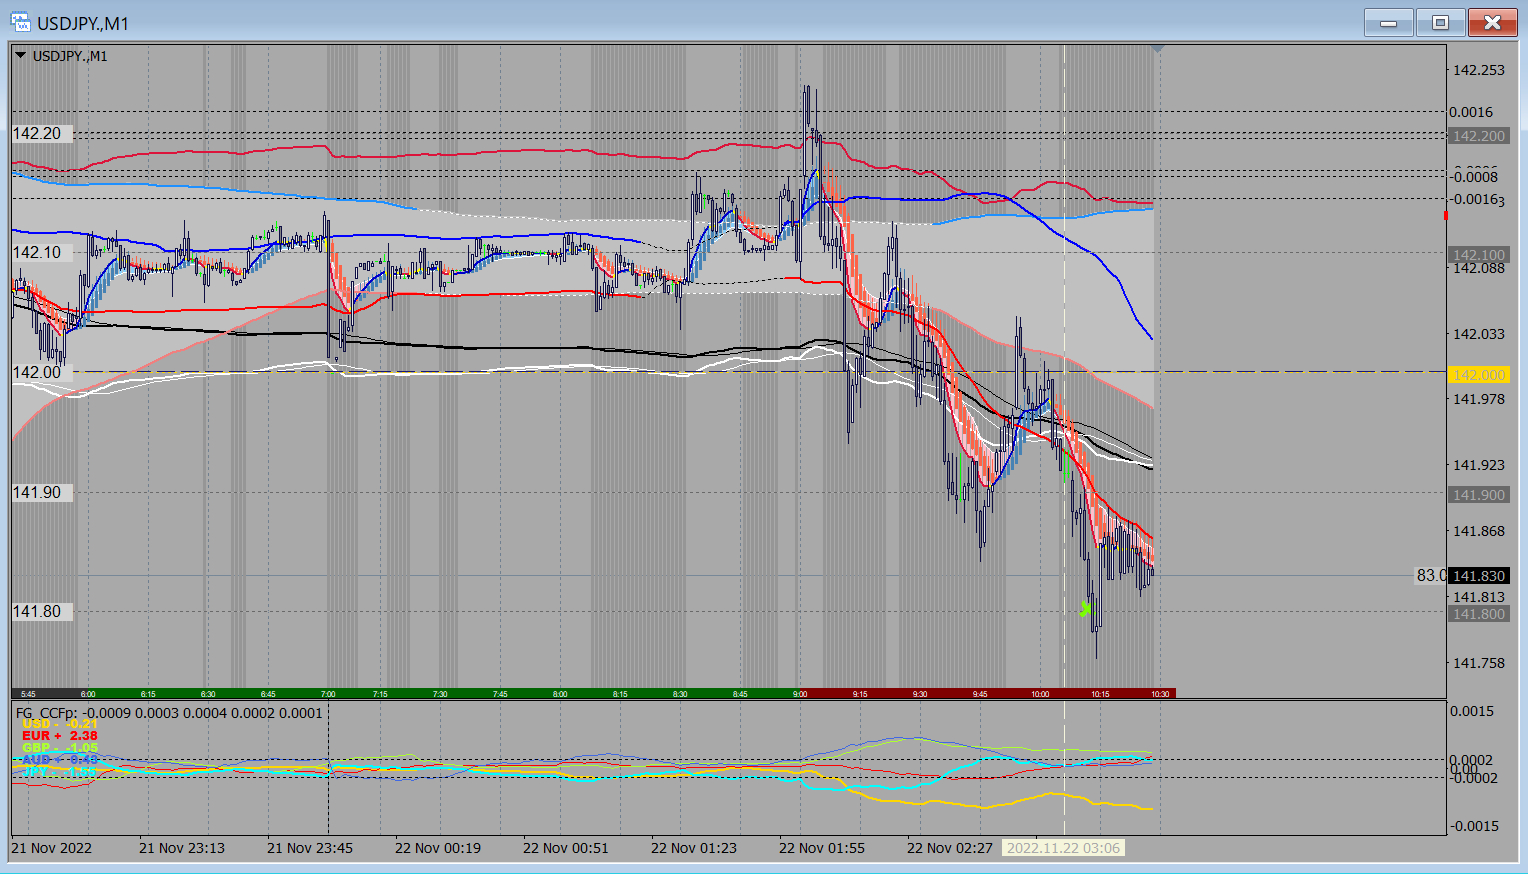Click the current price tag 141.830

coord(1479,576)
